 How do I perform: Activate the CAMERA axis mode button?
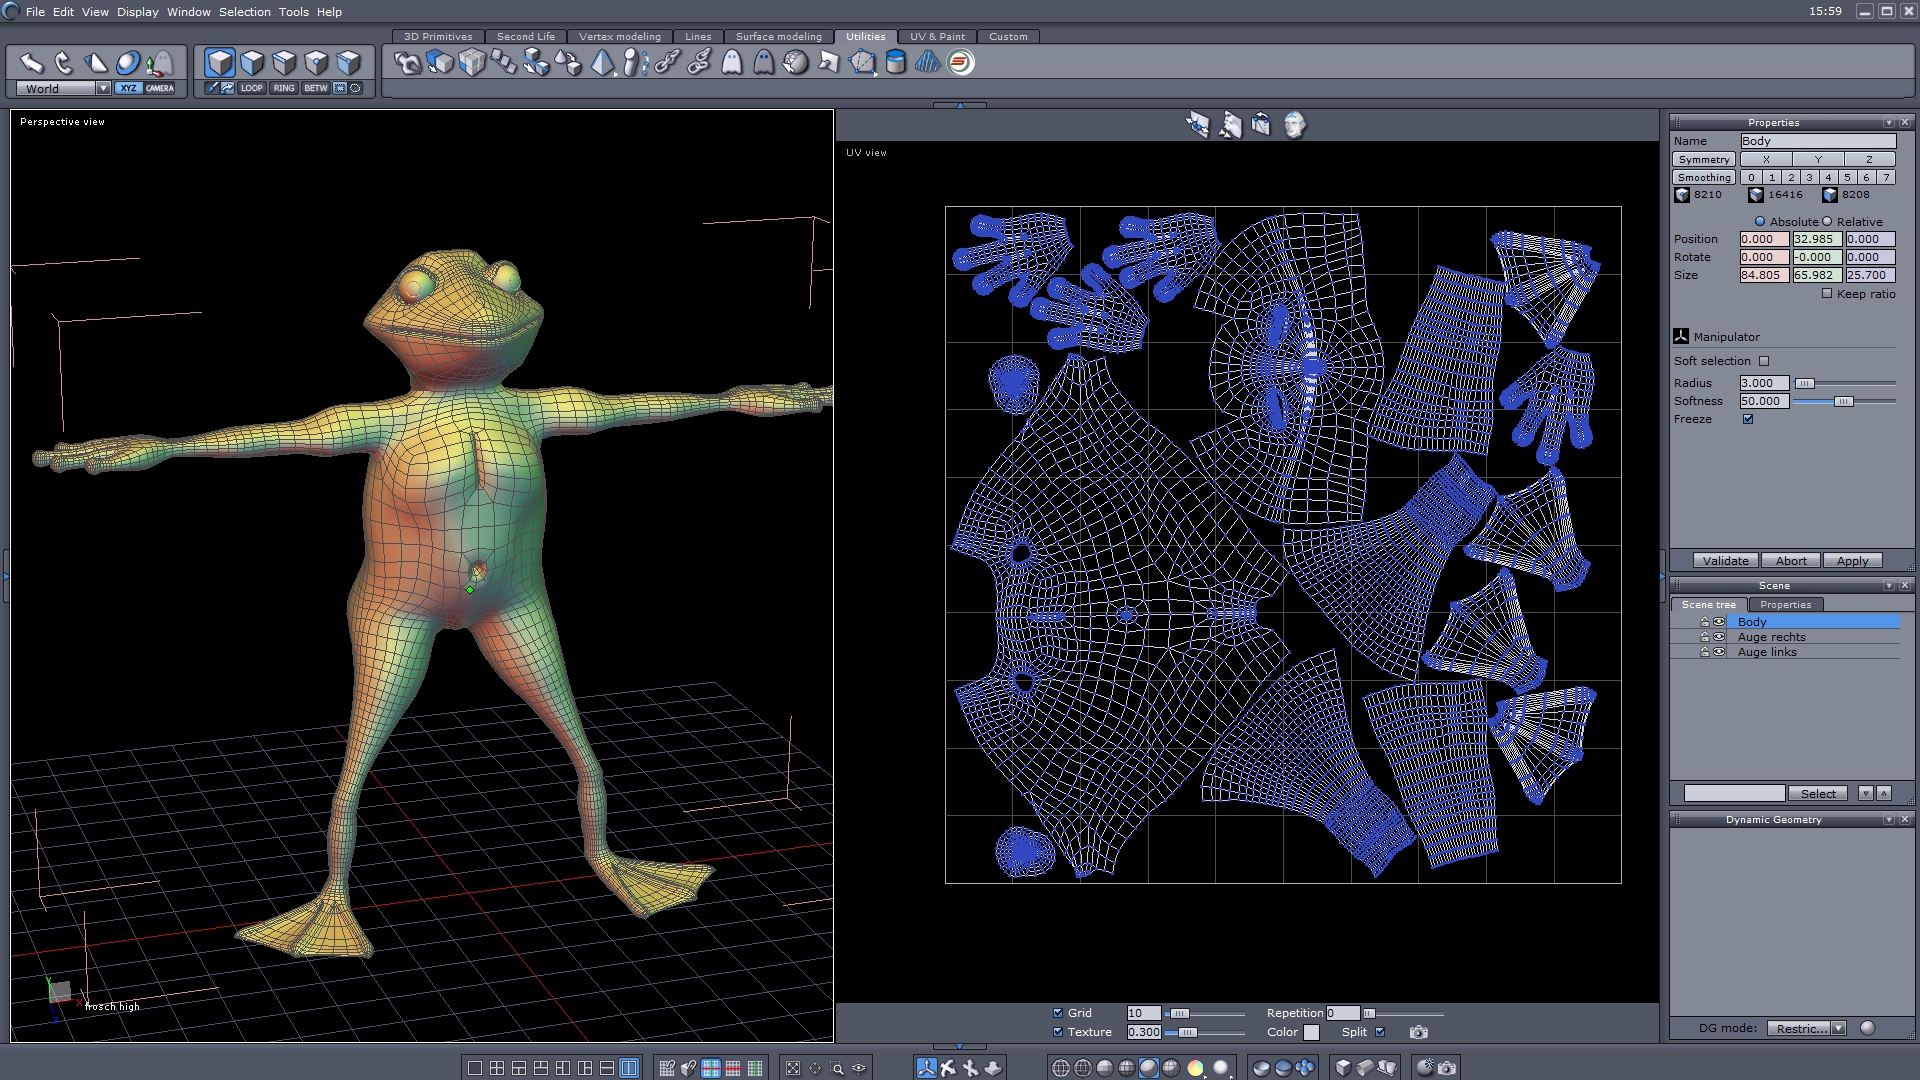tap(160, 88)
